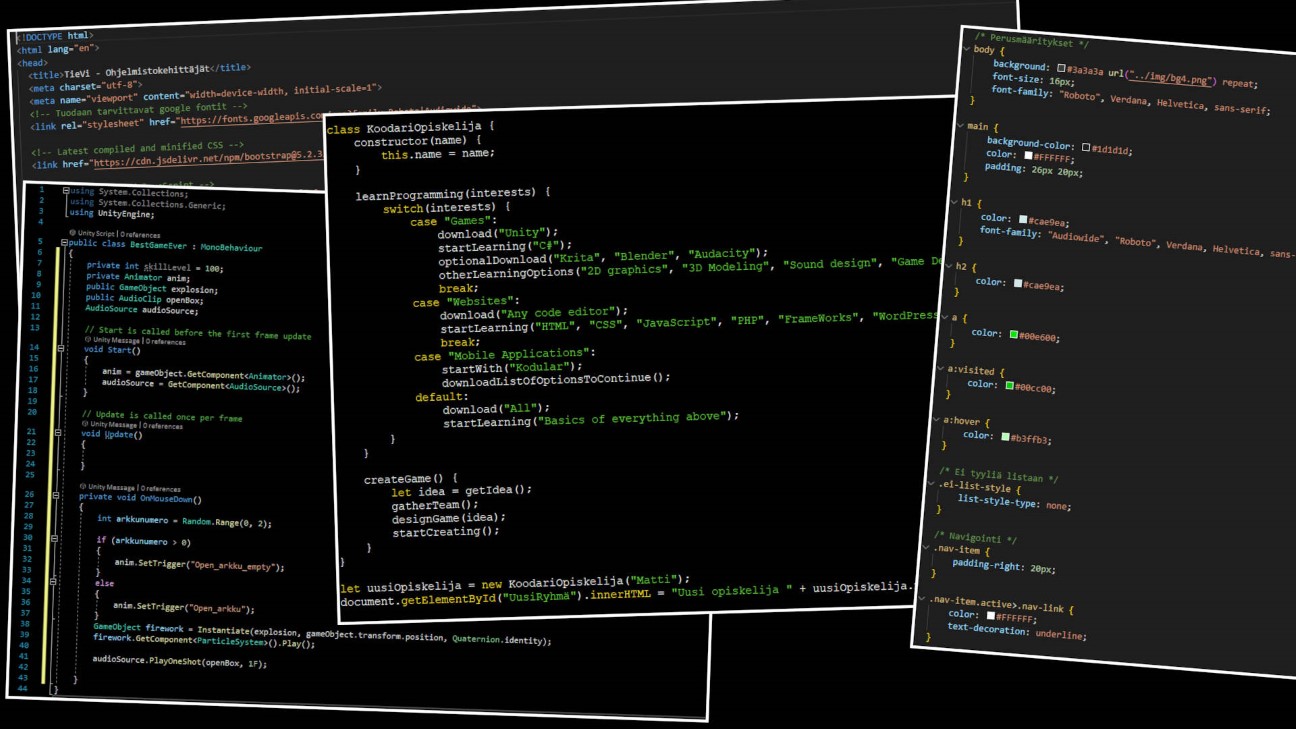This screenshot has height=729, width=1296.
Task: Click the #cae9ea swatch in the h1 rule
Action: coord(1023,219)
